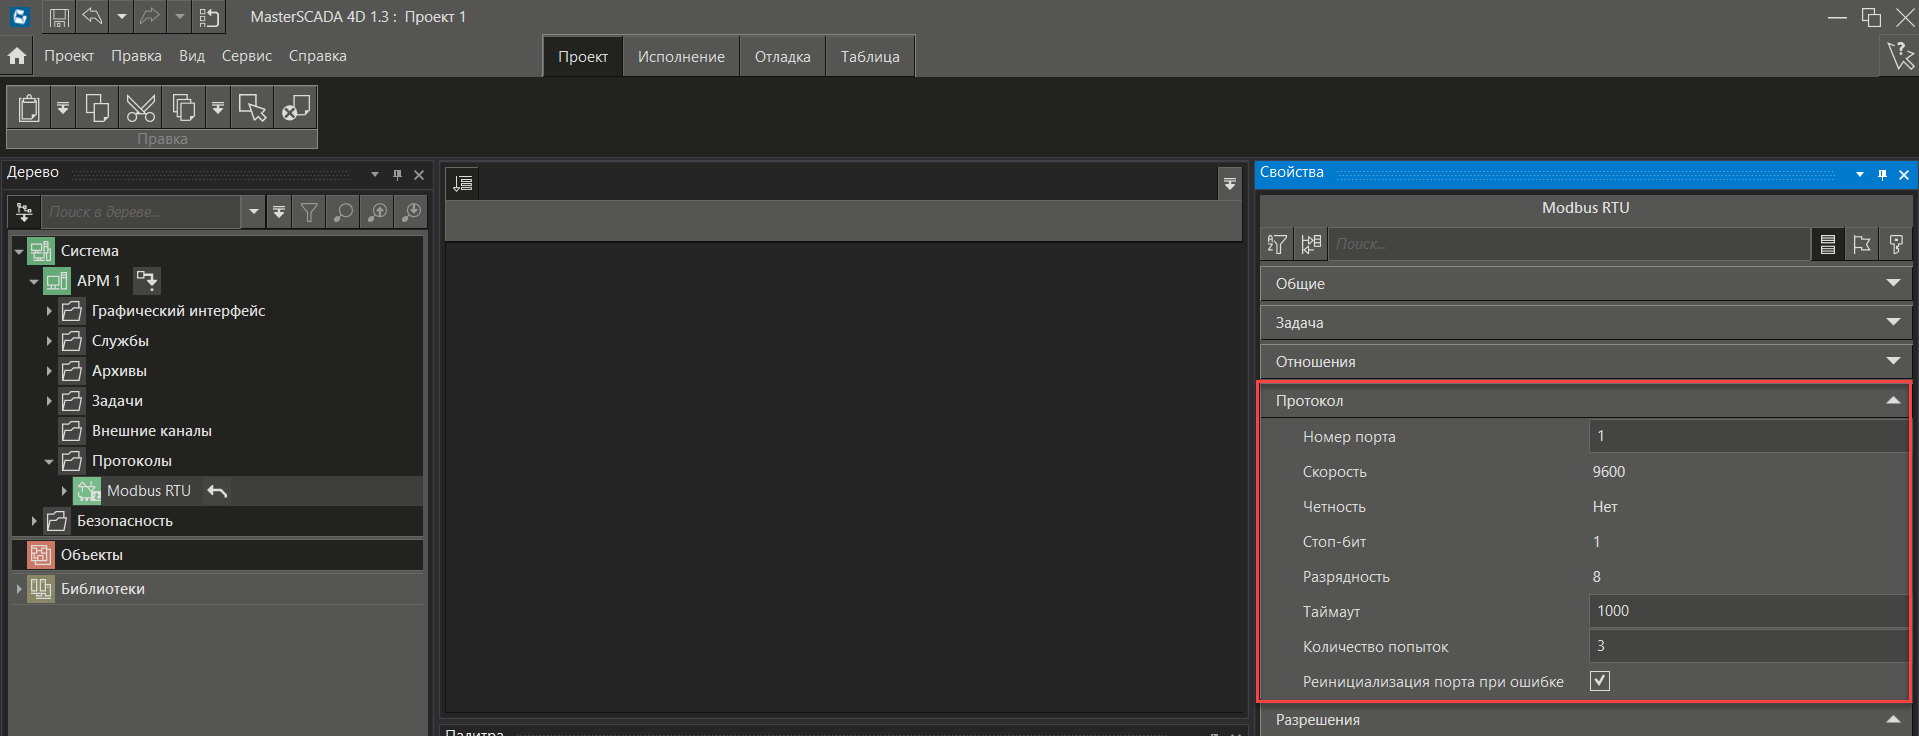
Task: Toggle the pin on the Свойства panel
Action: 1882,174
